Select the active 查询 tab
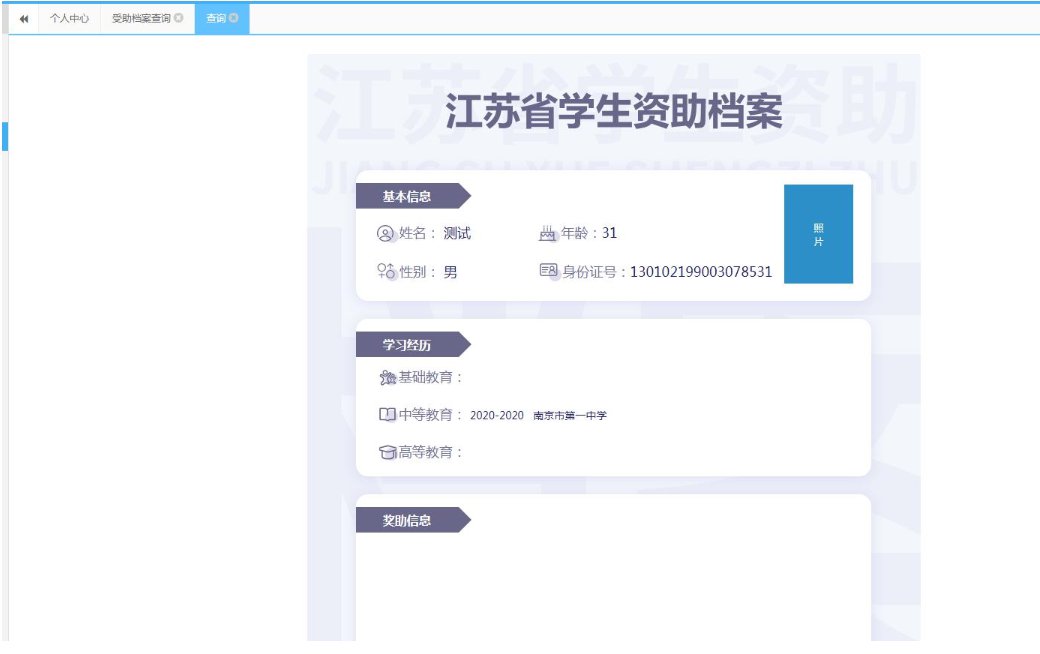1040x654 pixels. (215, 18)
